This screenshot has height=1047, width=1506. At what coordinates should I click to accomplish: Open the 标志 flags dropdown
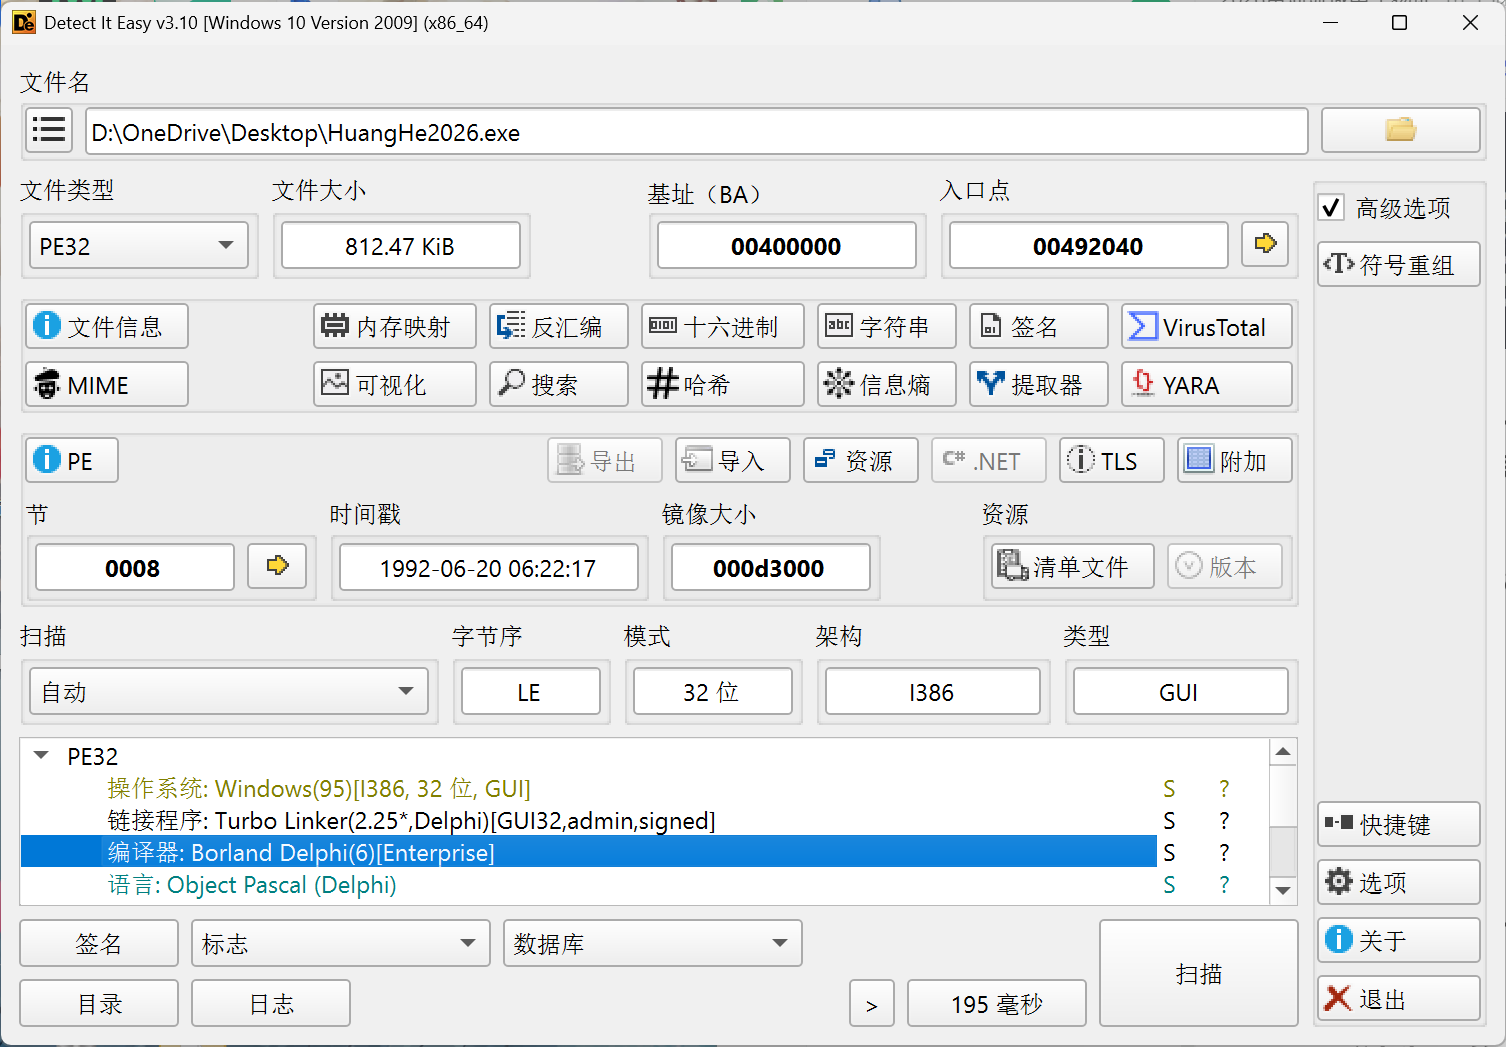pyautogui.click(x=341, y=943)
